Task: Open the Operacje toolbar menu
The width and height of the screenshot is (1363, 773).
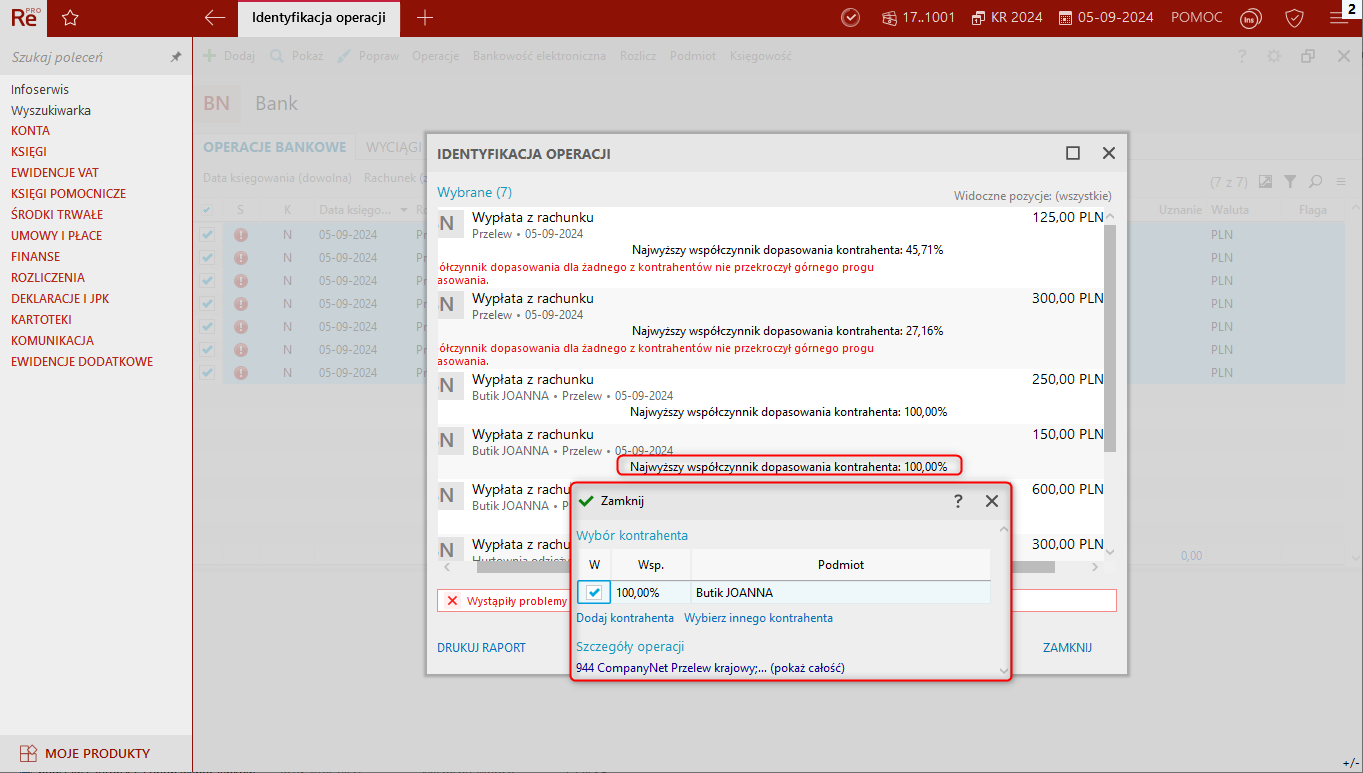Action: pyautogui.click(x=435, y=56)
